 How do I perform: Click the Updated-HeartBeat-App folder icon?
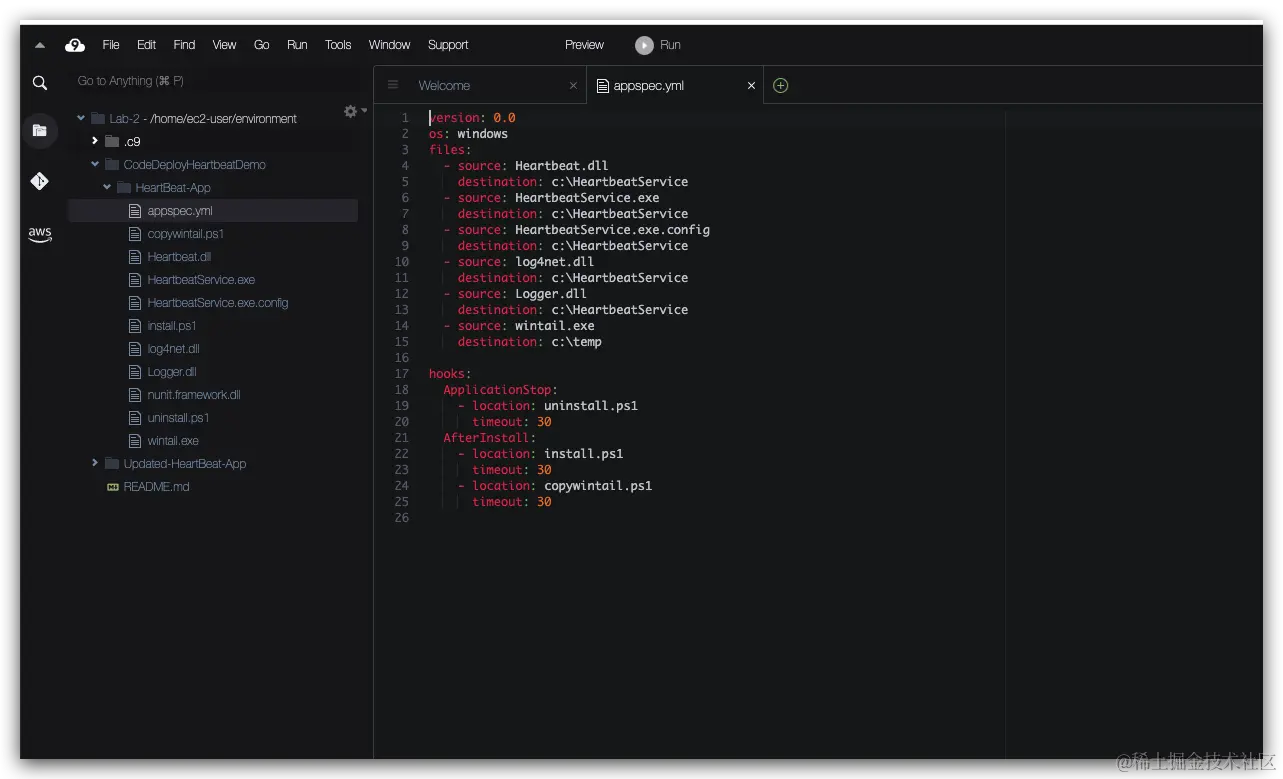112,464
